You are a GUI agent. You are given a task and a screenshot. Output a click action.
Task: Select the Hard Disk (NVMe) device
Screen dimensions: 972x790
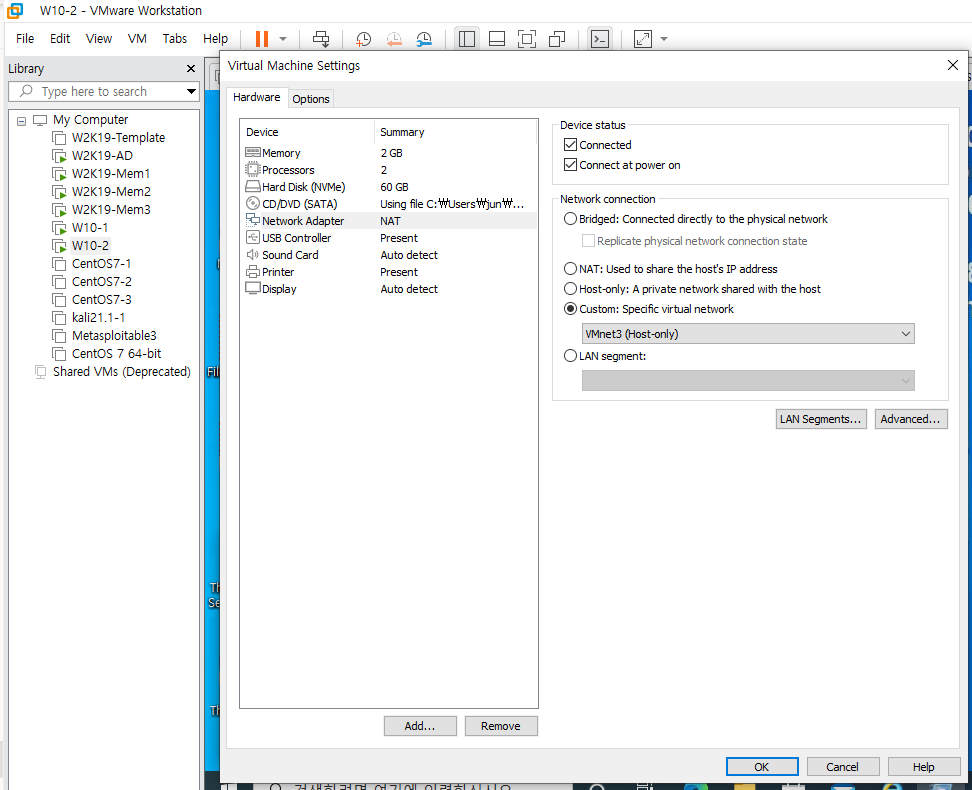pyautogui.click(x=389, y=187)
